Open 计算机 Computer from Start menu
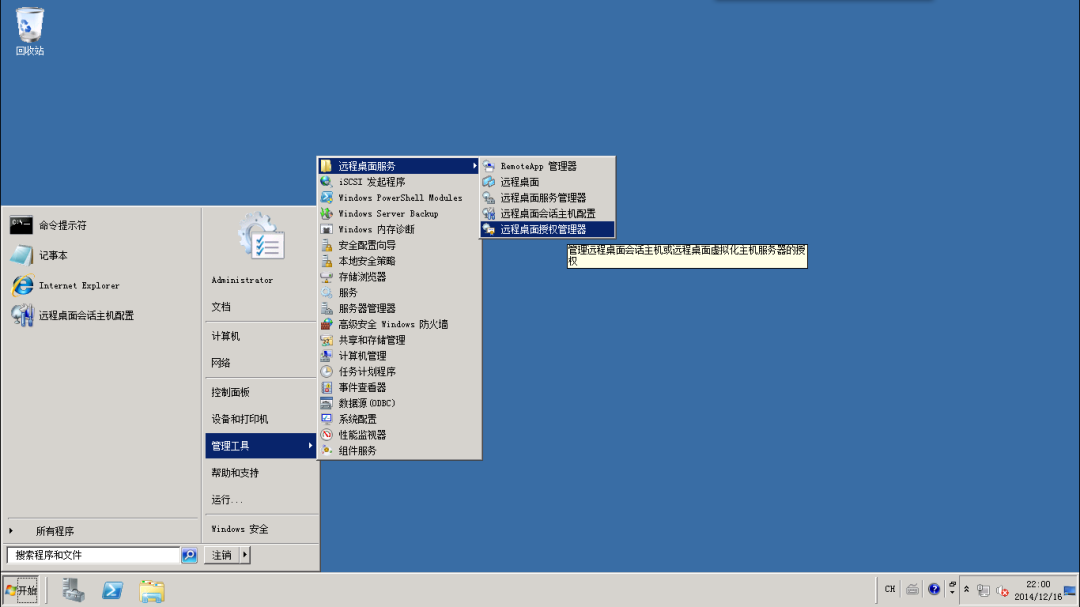Viewport: 1080px width, 607px height. pyautogui.click(x=260, y=336)
